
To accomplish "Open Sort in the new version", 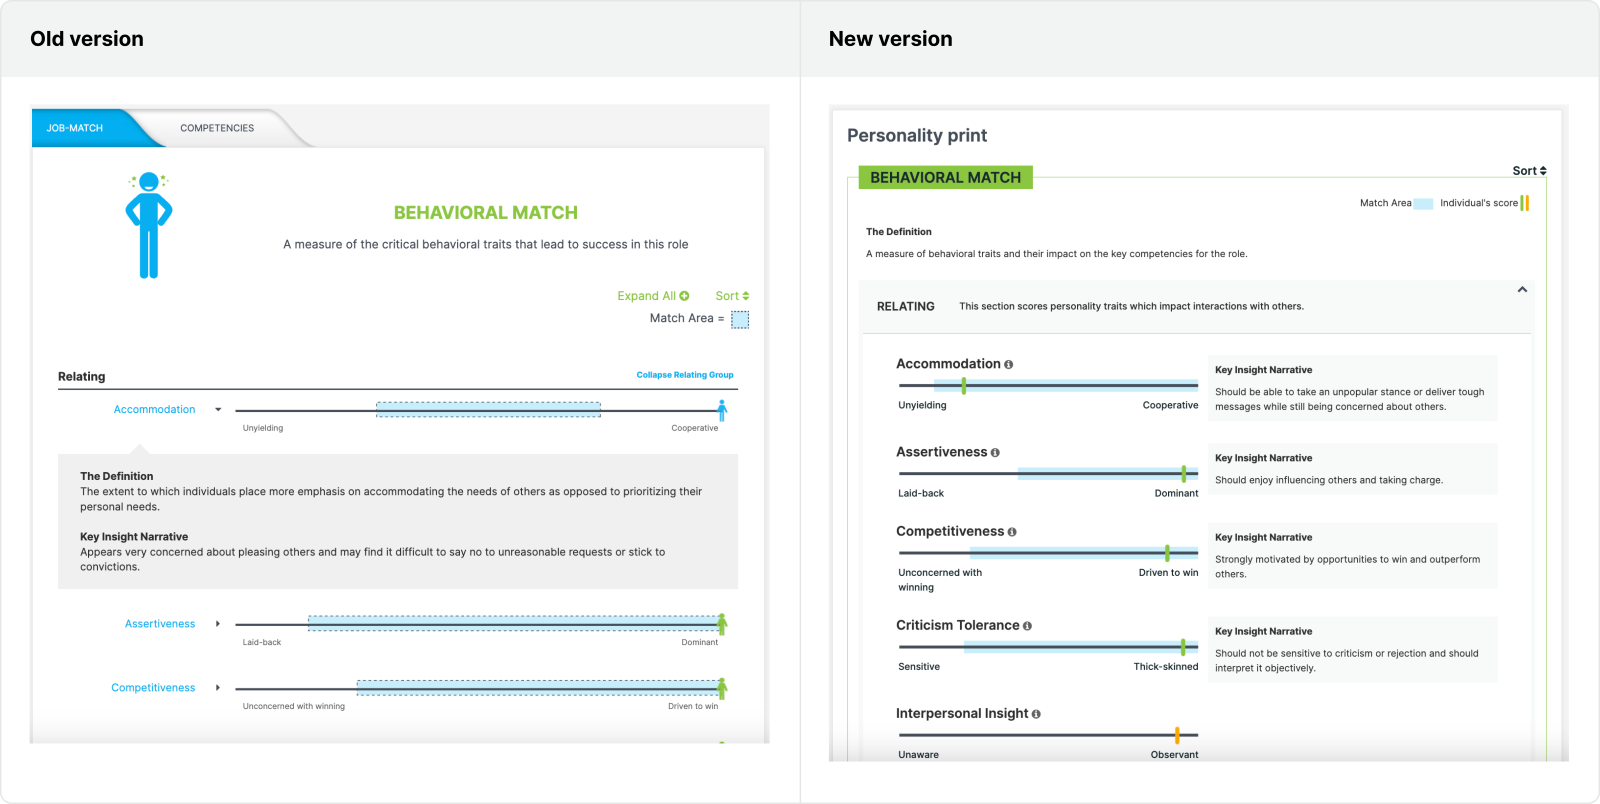I will click(1529, 171).
